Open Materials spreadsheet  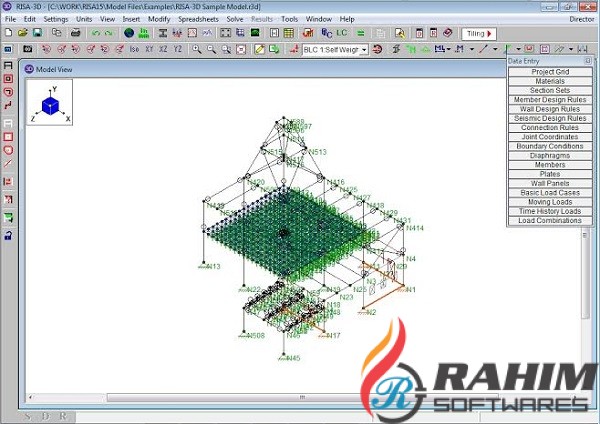(x=550, y=81)
